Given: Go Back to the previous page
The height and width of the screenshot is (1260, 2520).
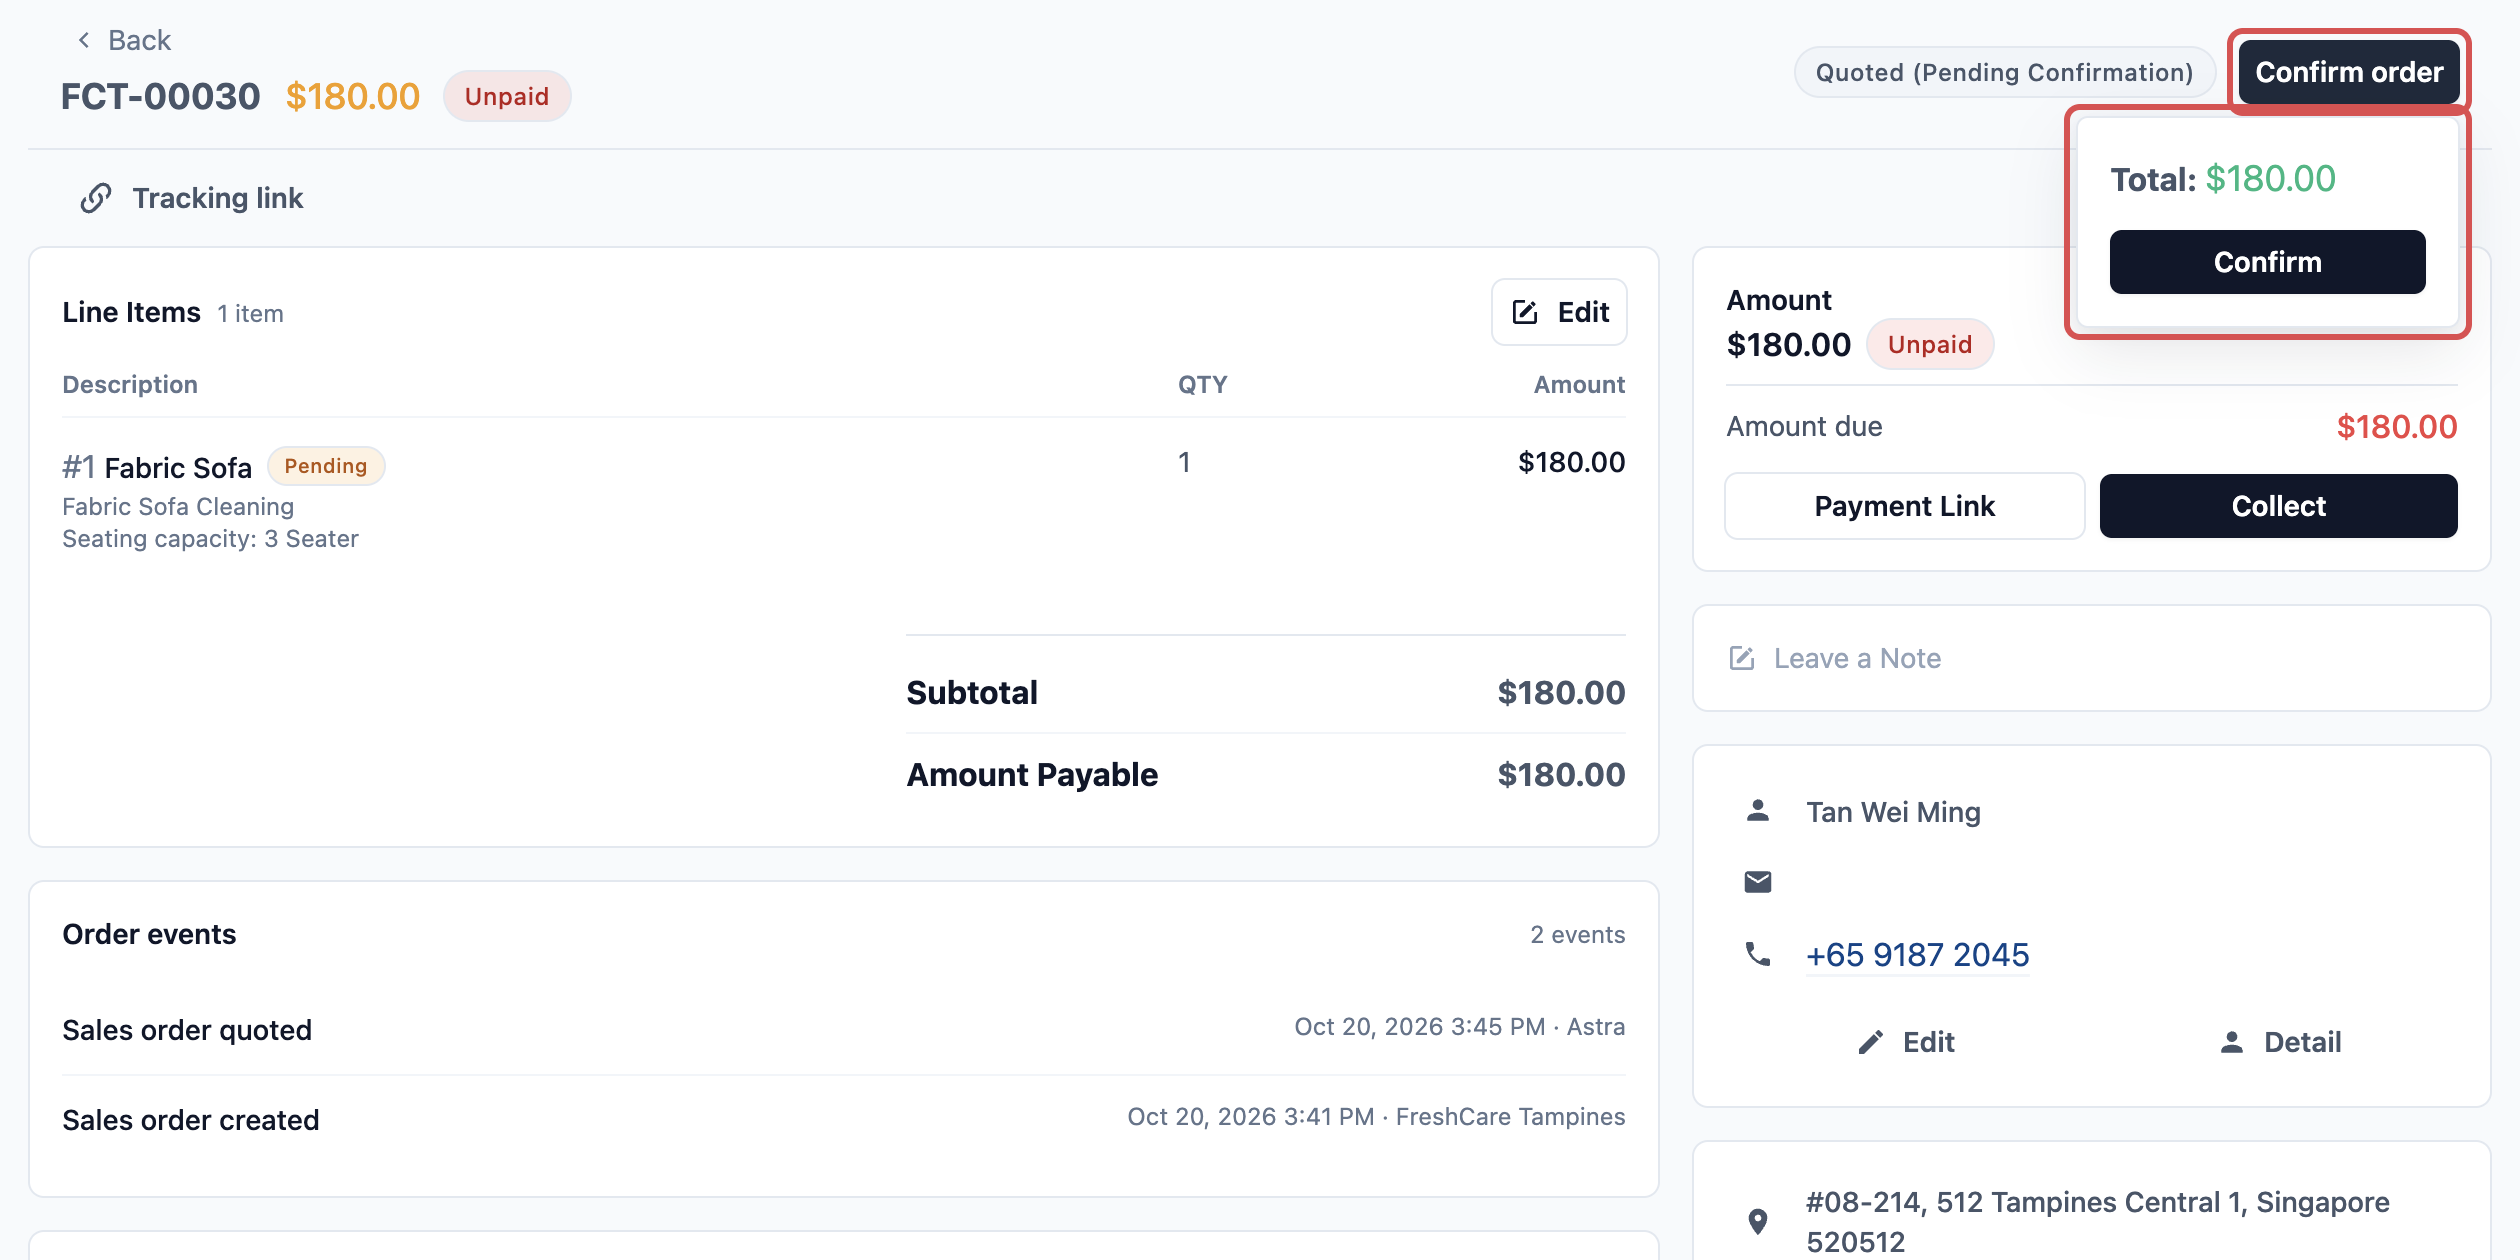Looking at the screenshot, I should click(124, 40).
